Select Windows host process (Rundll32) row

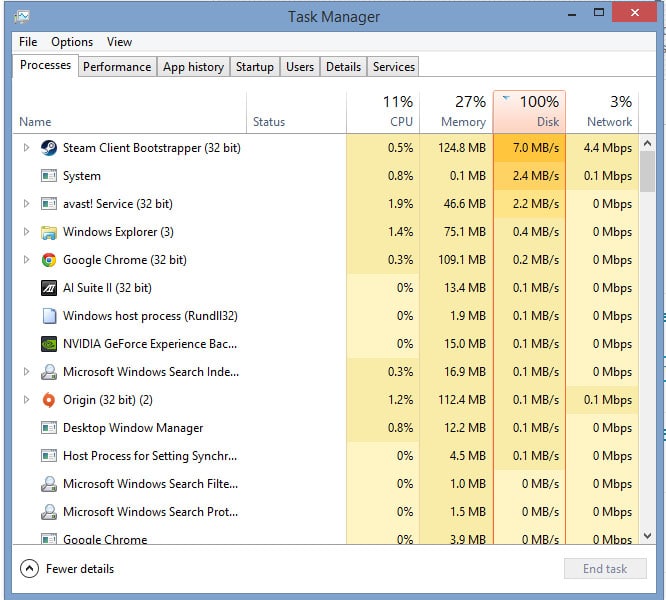pos(326,316)
